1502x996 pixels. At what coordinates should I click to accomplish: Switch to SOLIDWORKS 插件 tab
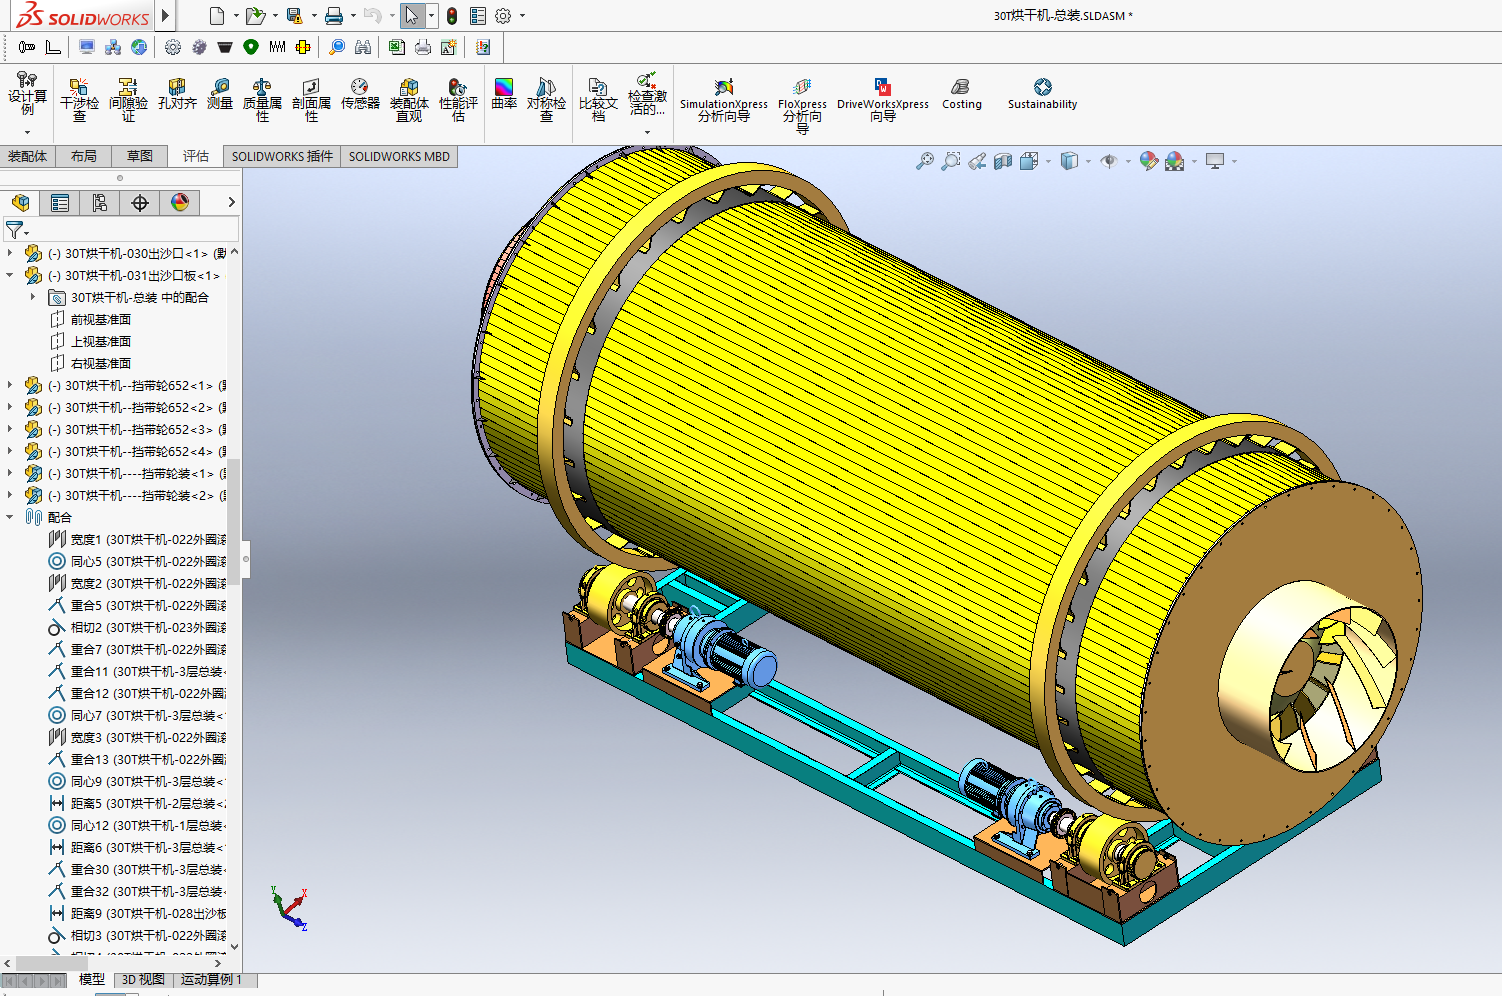point(282,156)
